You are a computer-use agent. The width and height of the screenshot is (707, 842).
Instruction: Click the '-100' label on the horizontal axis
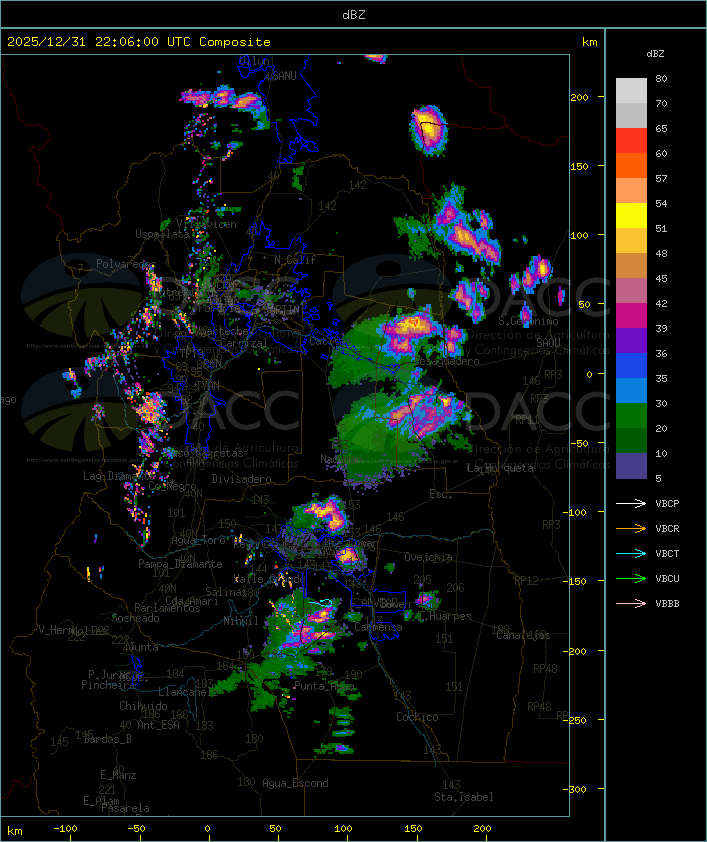coord(65,829)
